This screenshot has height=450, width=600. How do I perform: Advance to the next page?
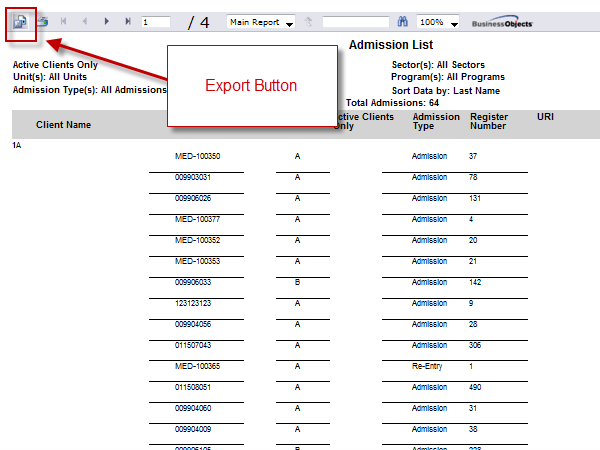107,21
